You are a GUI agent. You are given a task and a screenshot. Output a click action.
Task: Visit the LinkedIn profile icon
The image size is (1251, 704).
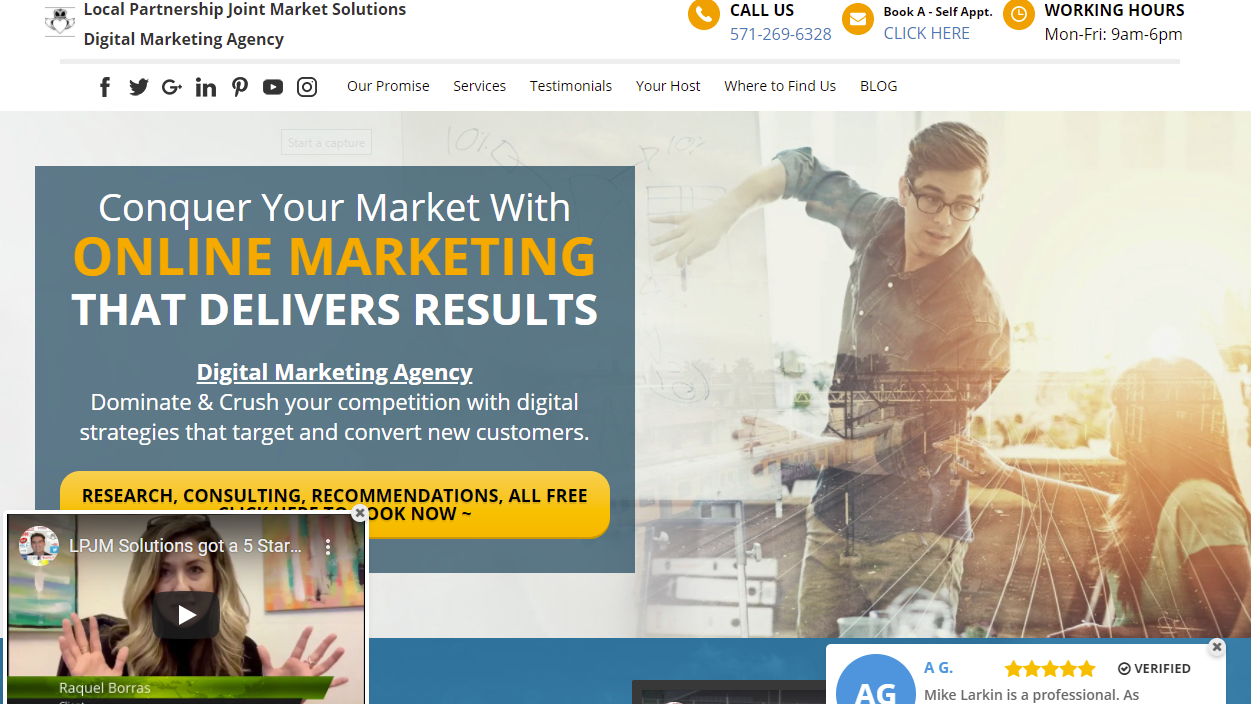[206, 87]
